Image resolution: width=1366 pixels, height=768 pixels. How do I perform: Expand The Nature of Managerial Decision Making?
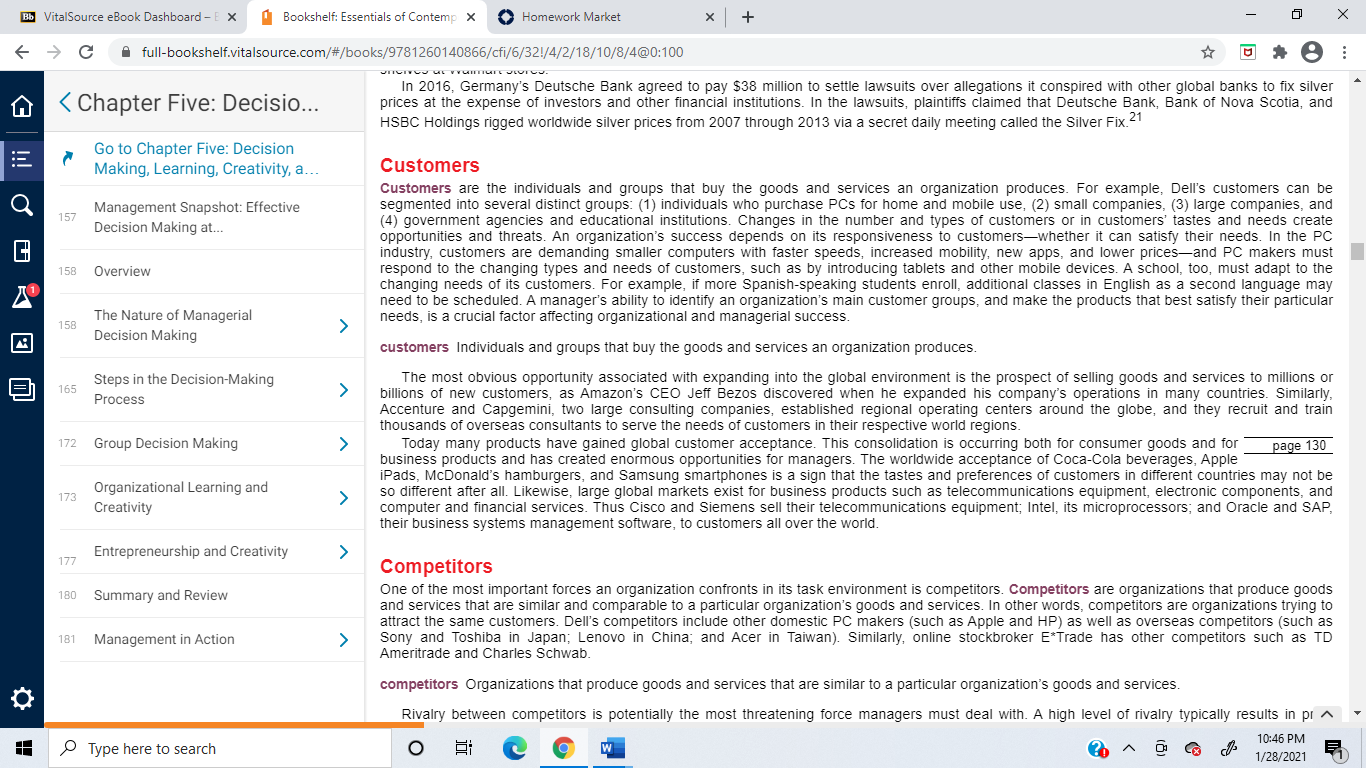(343, 326)
